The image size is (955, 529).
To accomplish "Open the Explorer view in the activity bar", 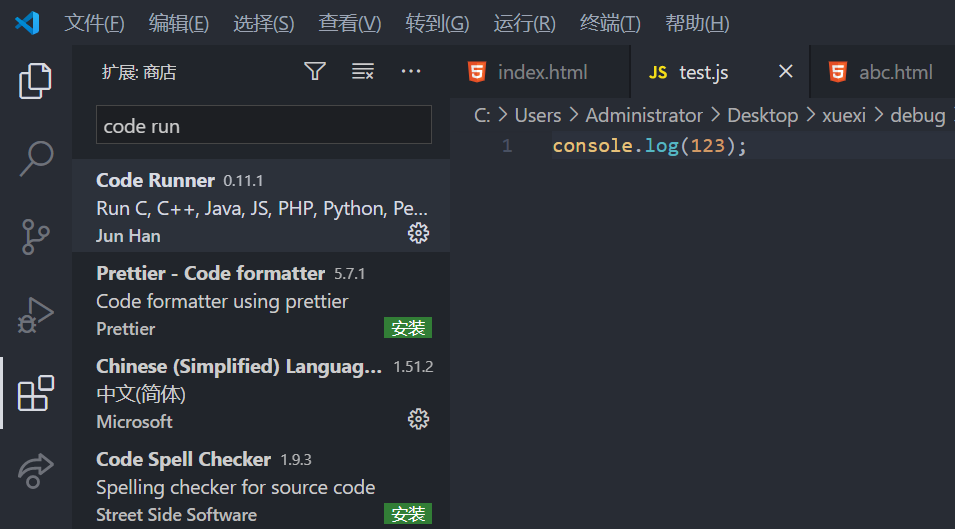I will tap(35, 80).
